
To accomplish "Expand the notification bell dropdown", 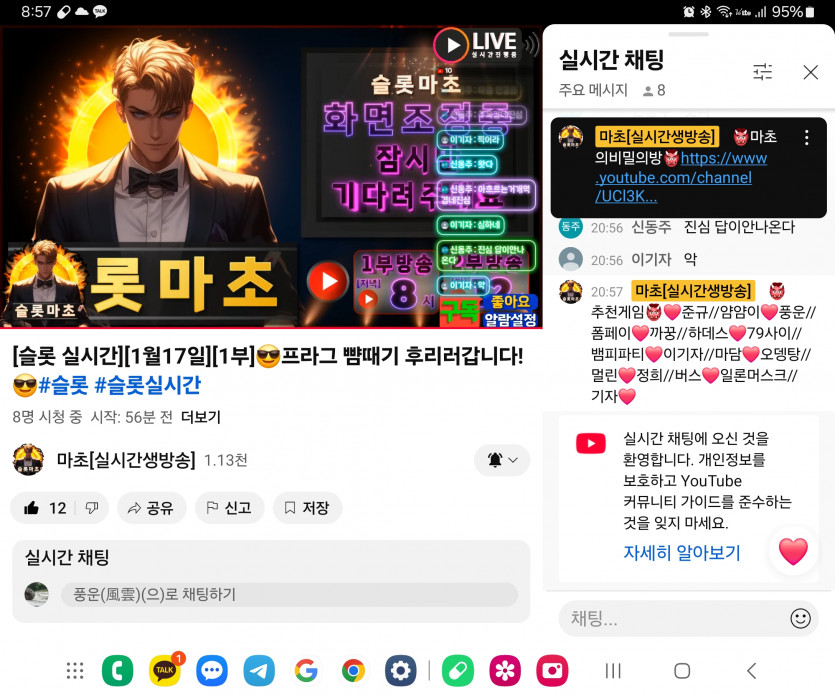I will (x=502, y=460).
